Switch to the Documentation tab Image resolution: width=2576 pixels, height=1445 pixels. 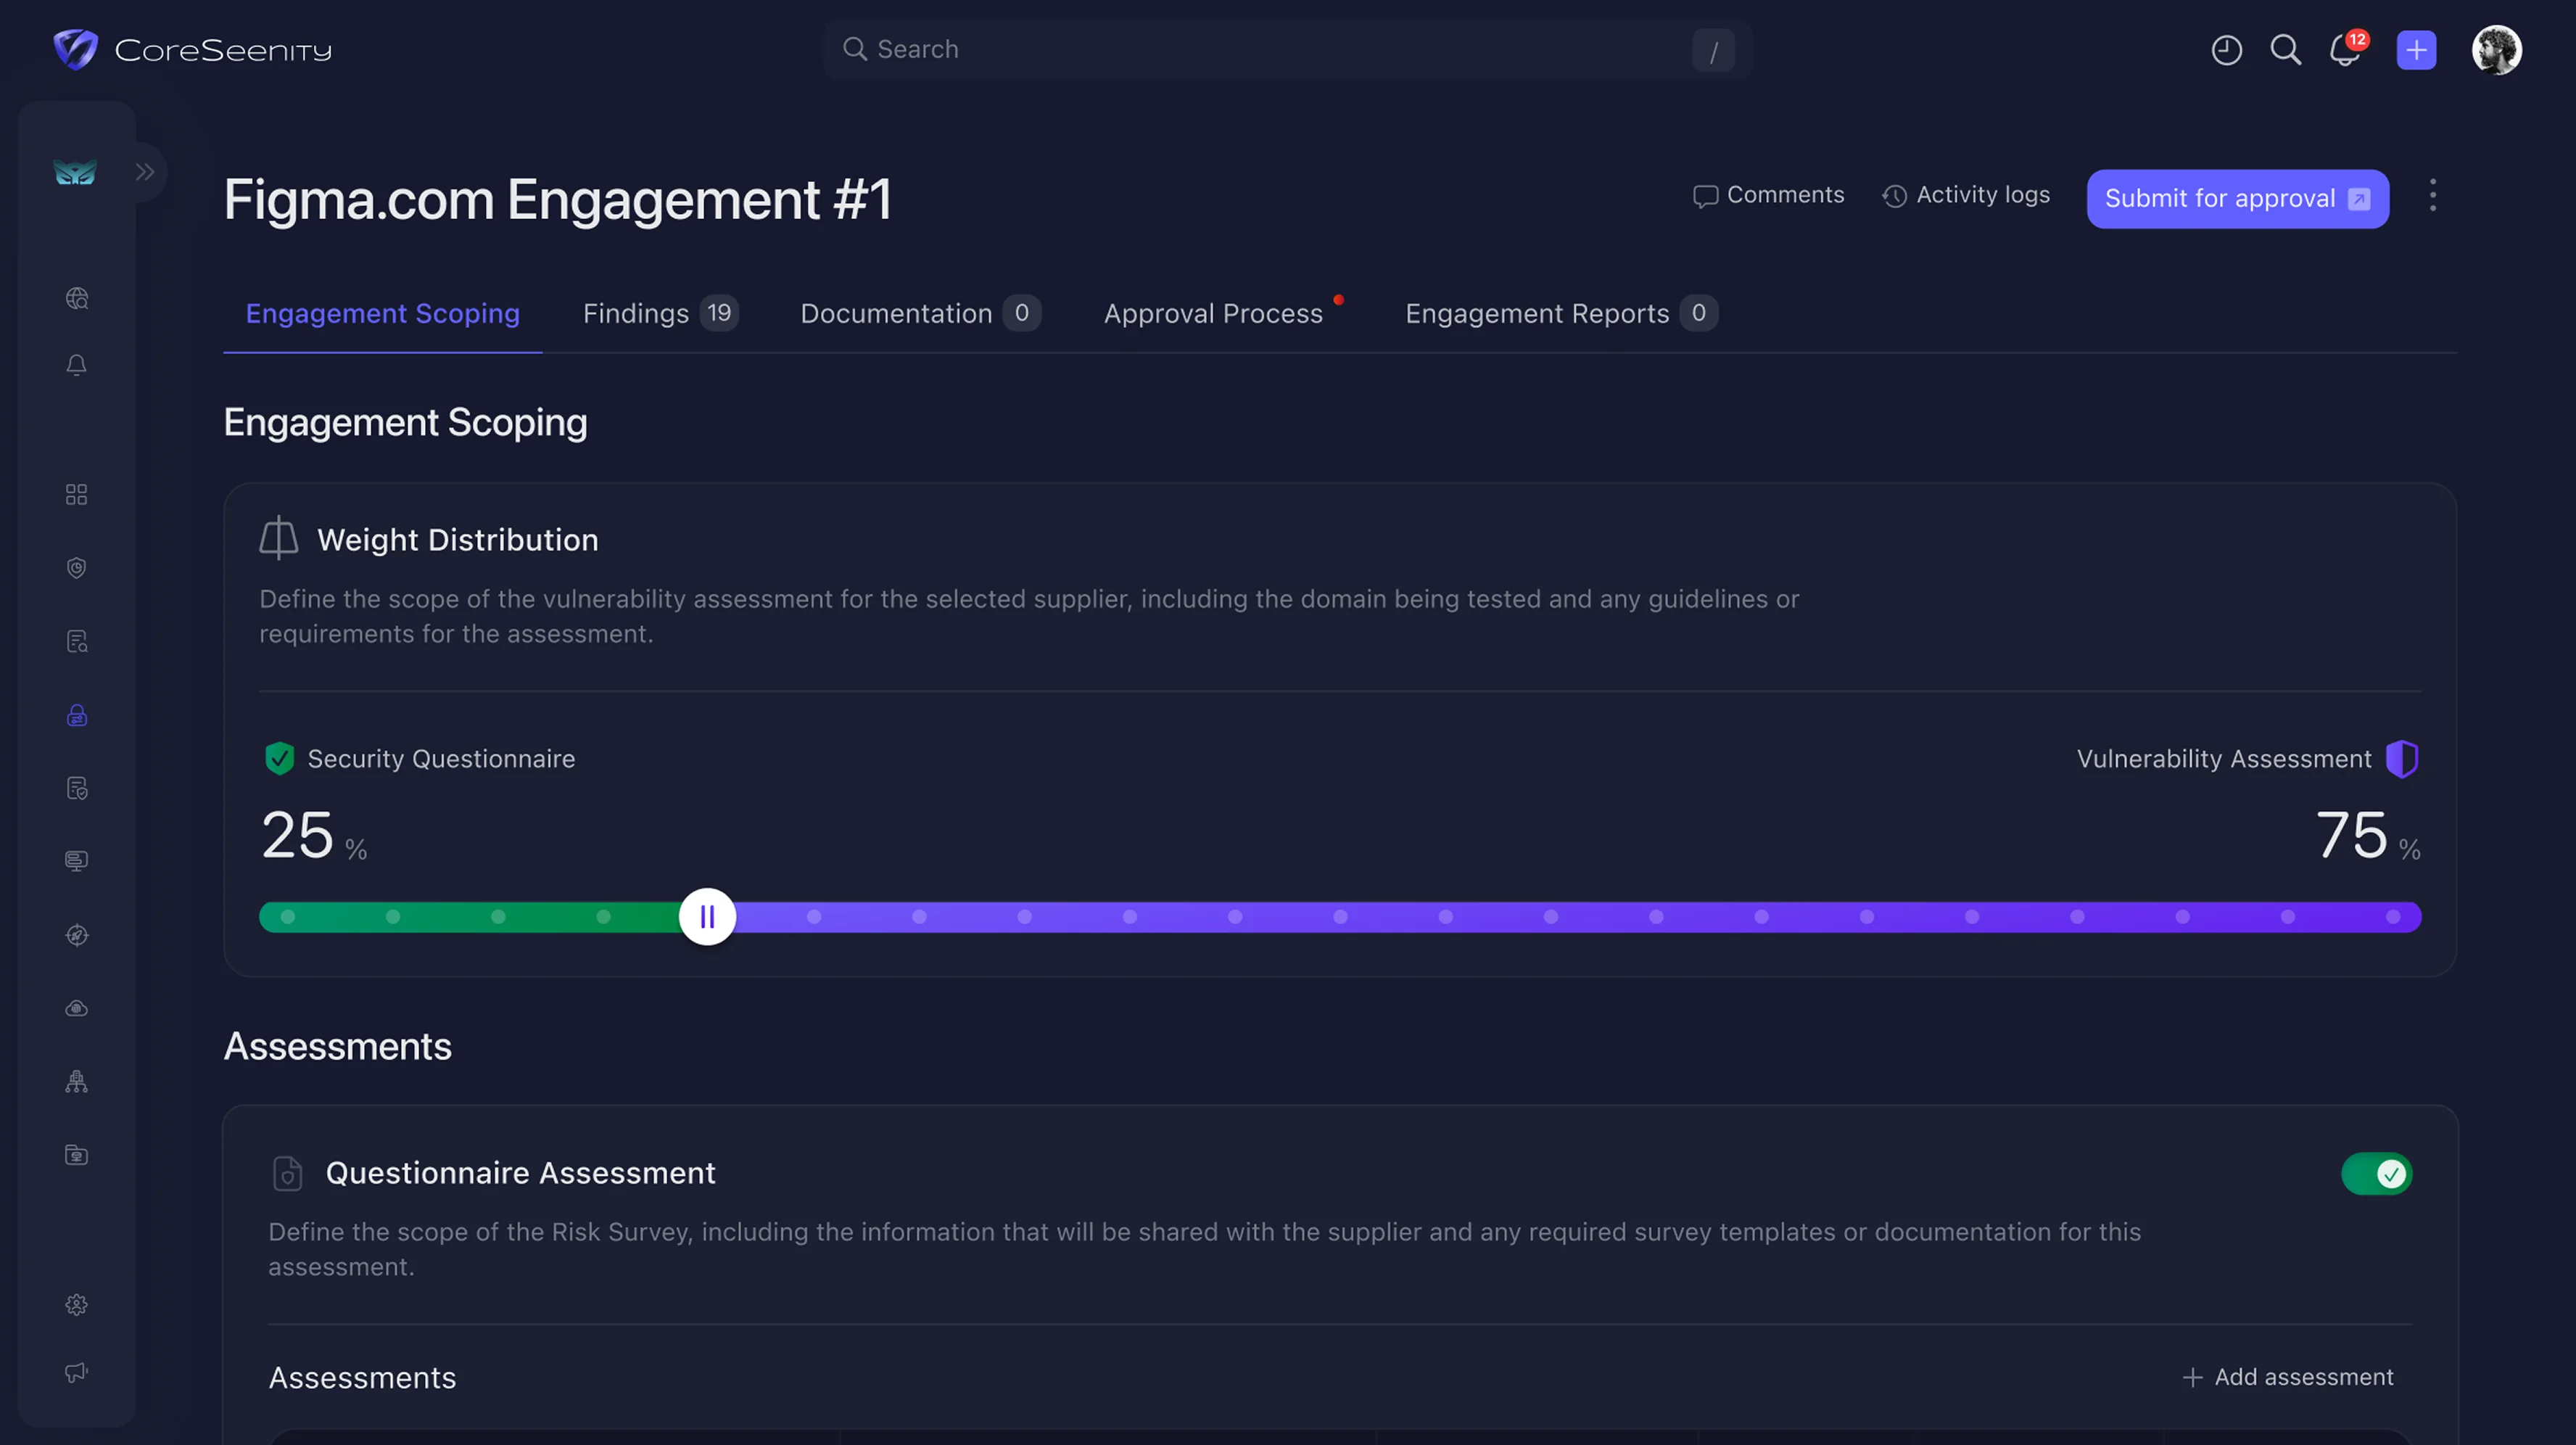pyautogui.click(x=920, y=314)
